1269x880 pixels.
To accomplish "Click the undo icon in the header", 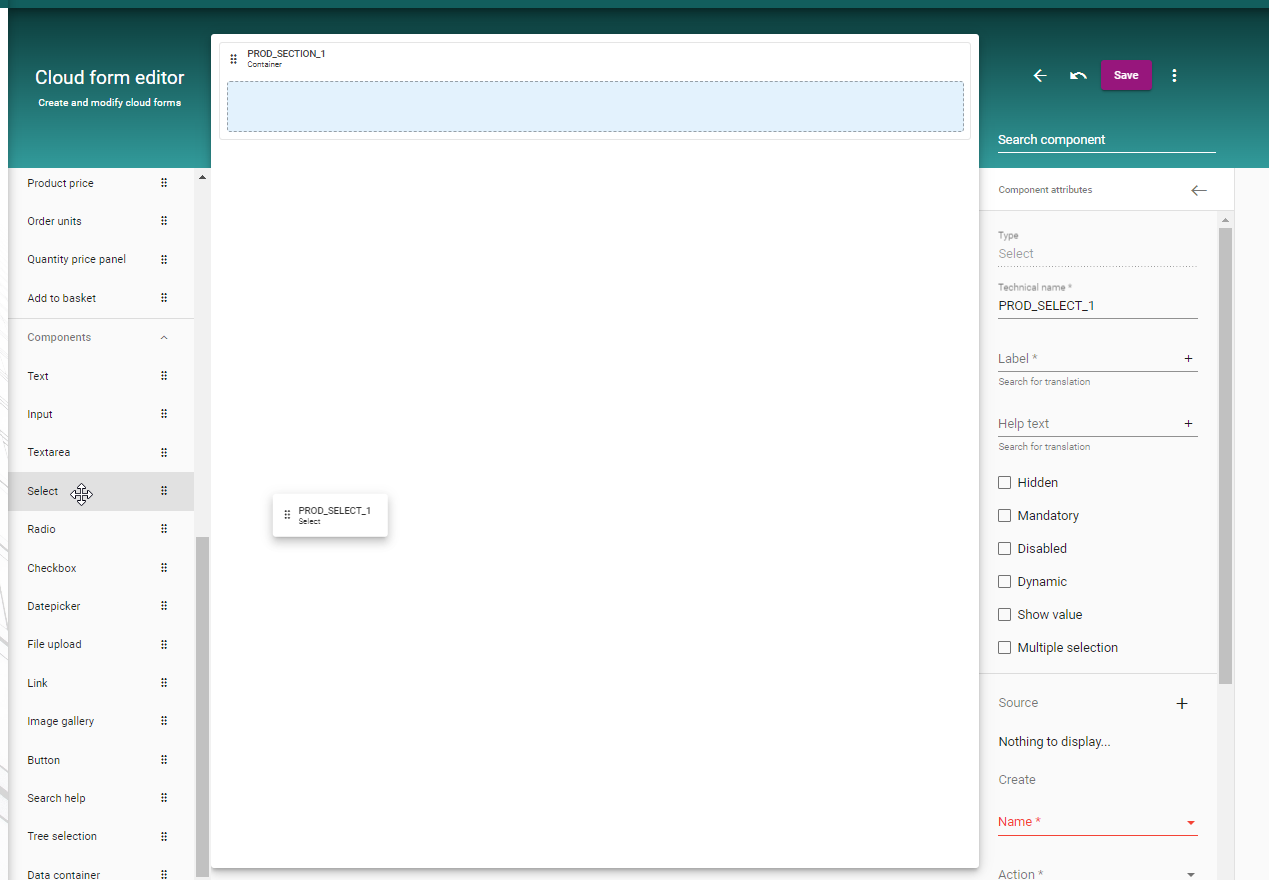I will [1078, 76].
